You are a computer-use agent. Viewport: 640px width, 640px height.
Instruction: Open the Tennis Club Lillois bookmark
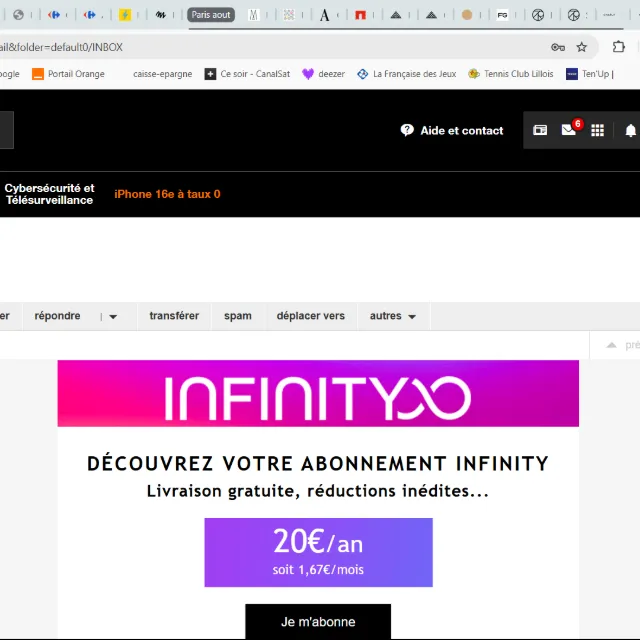(x=511, y=74)
